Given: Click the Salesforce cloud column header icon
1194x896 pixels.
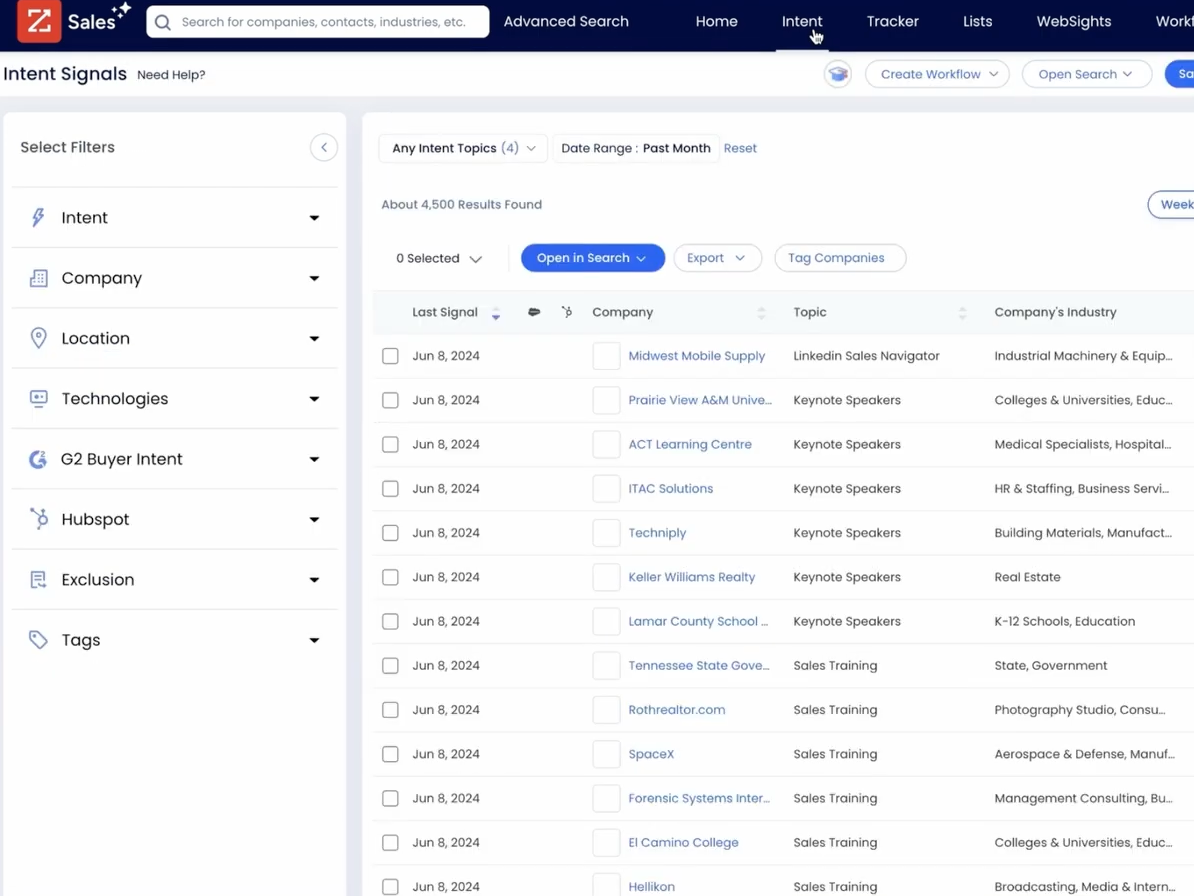Looking at the screenshot, I should tap(534, 312).
